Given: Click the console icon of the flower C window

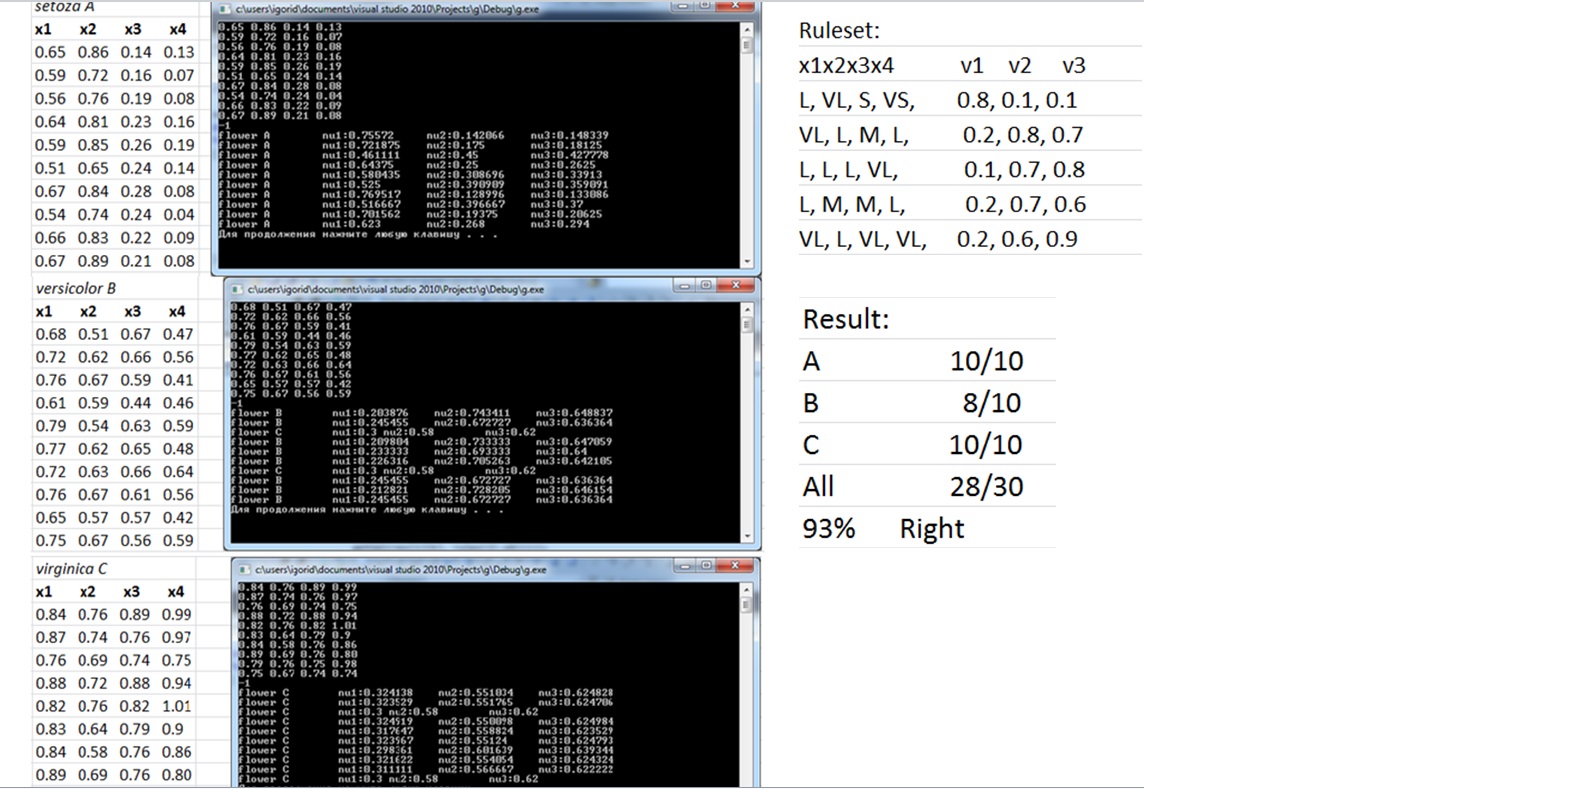Looking at the screenshot, I should point(243,569).
